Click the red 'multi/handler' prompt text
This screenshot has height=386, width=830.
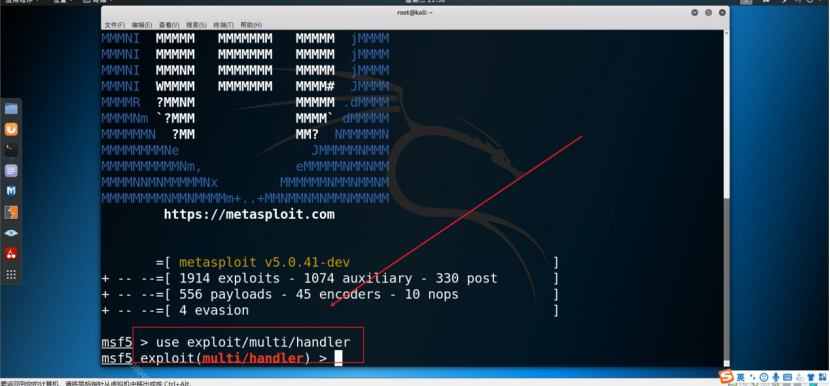click(253, 358)
